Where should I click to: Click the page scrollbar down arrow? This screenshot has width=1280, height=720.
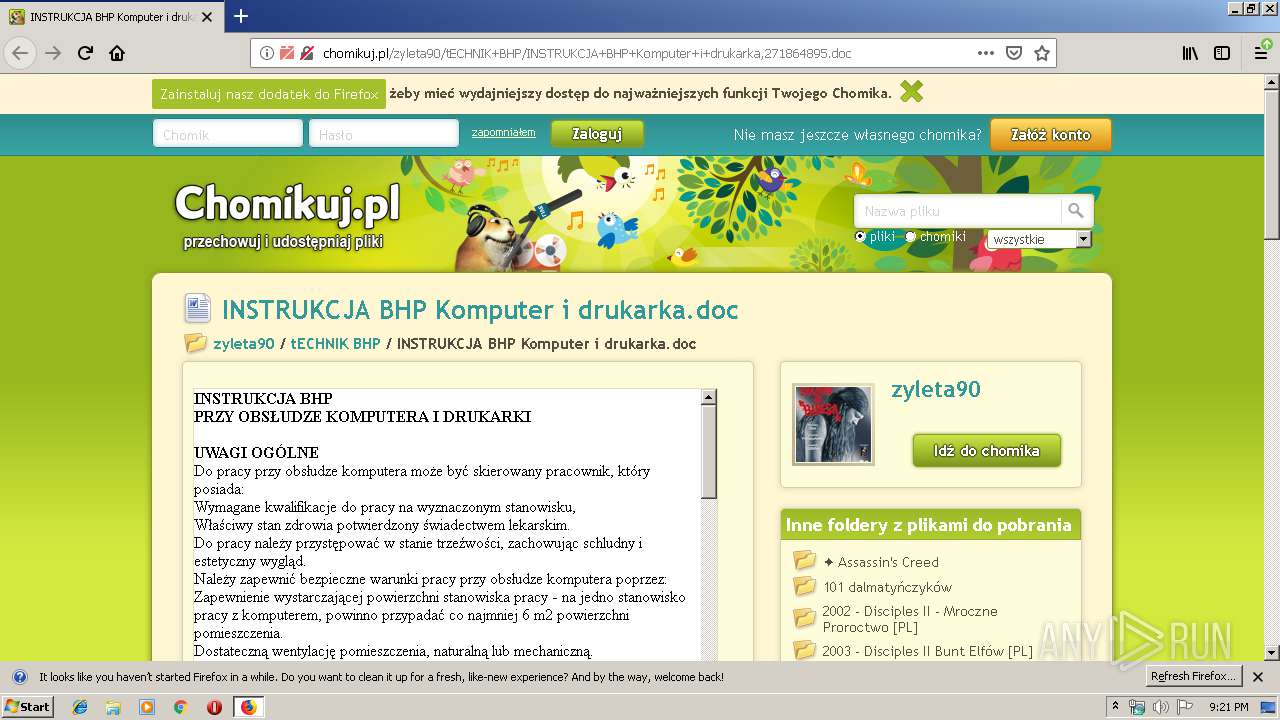1271,652
